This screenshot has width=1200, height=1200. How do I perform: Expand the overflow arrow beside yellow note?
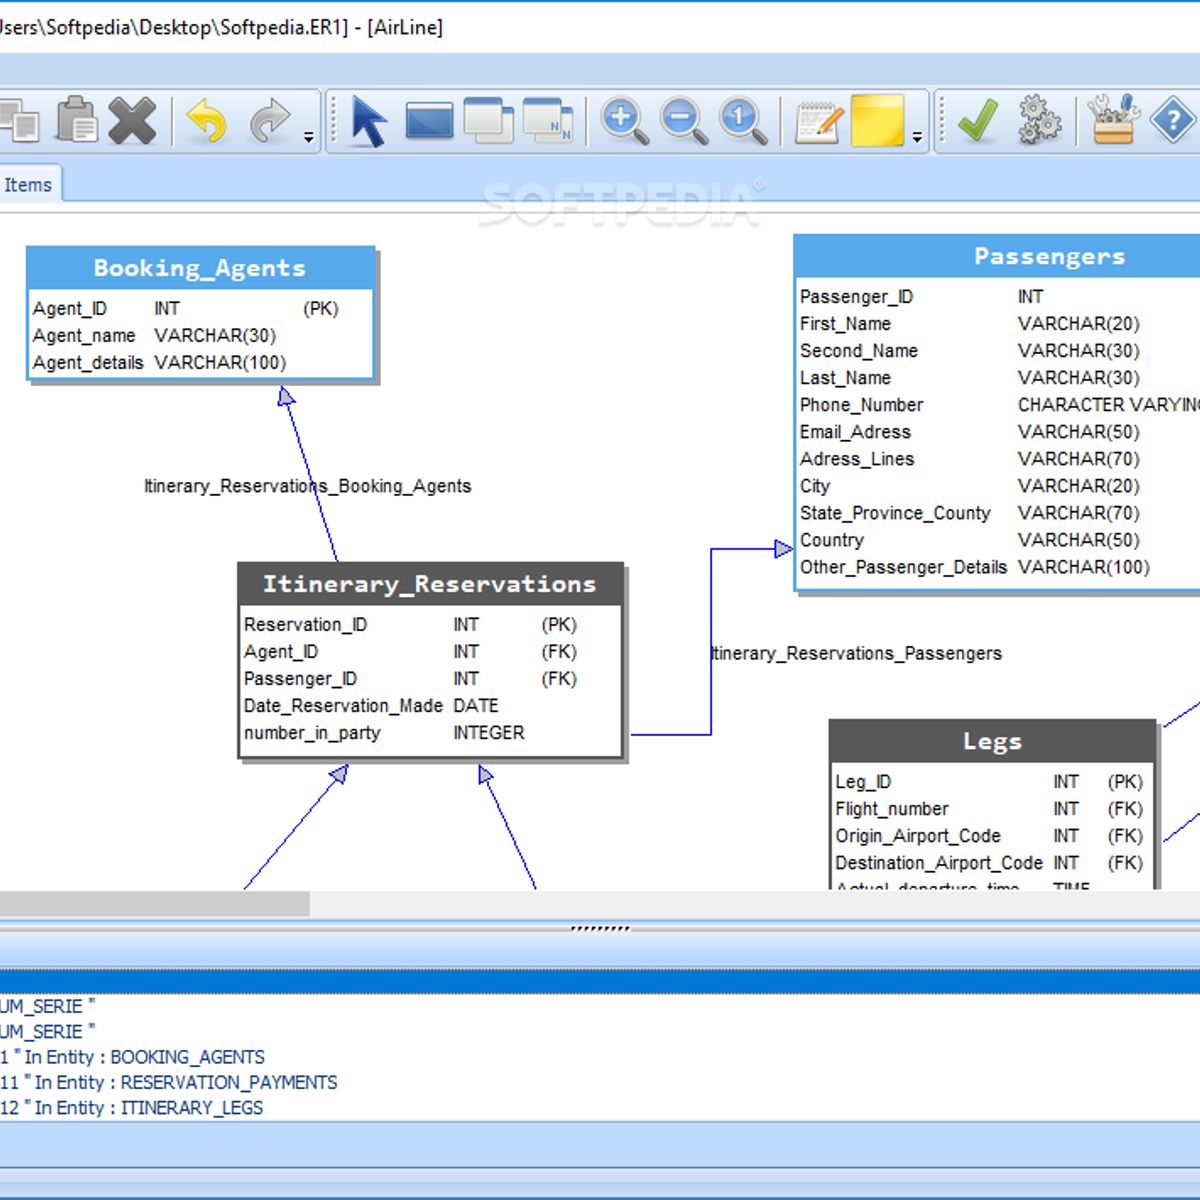(x=917, y=138)
